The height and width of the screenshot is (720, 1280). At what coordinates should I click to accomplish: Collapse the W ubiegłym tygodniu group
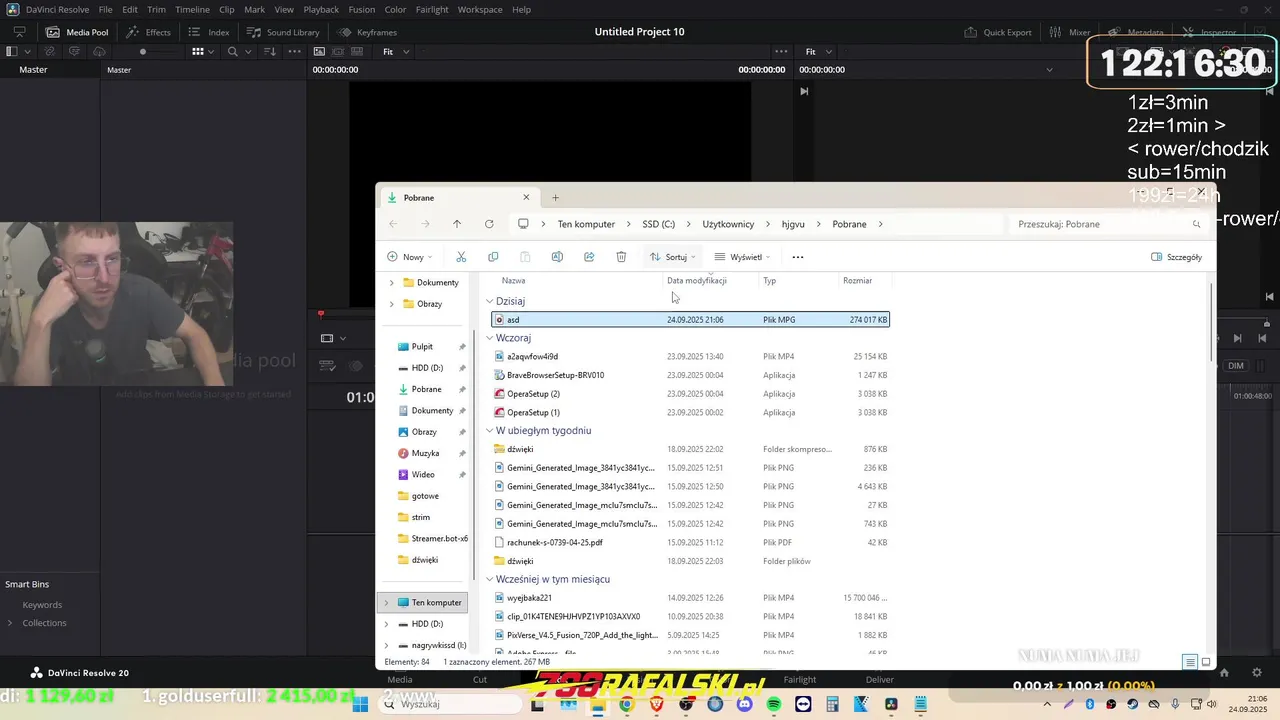click(490, 431)
